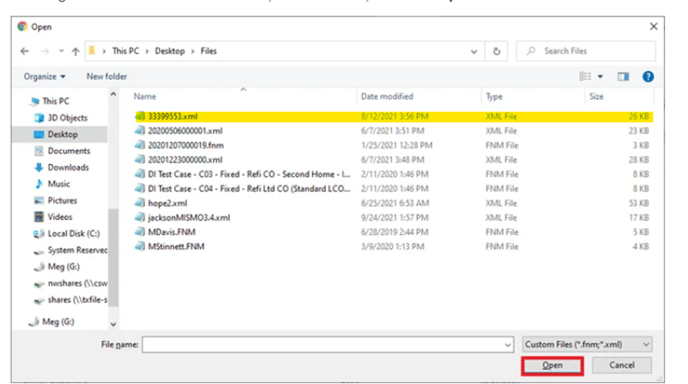The width and height of the screenshot is (688, 384).
Task: Open the recent locations dropdown arrow
Action: 61,51
